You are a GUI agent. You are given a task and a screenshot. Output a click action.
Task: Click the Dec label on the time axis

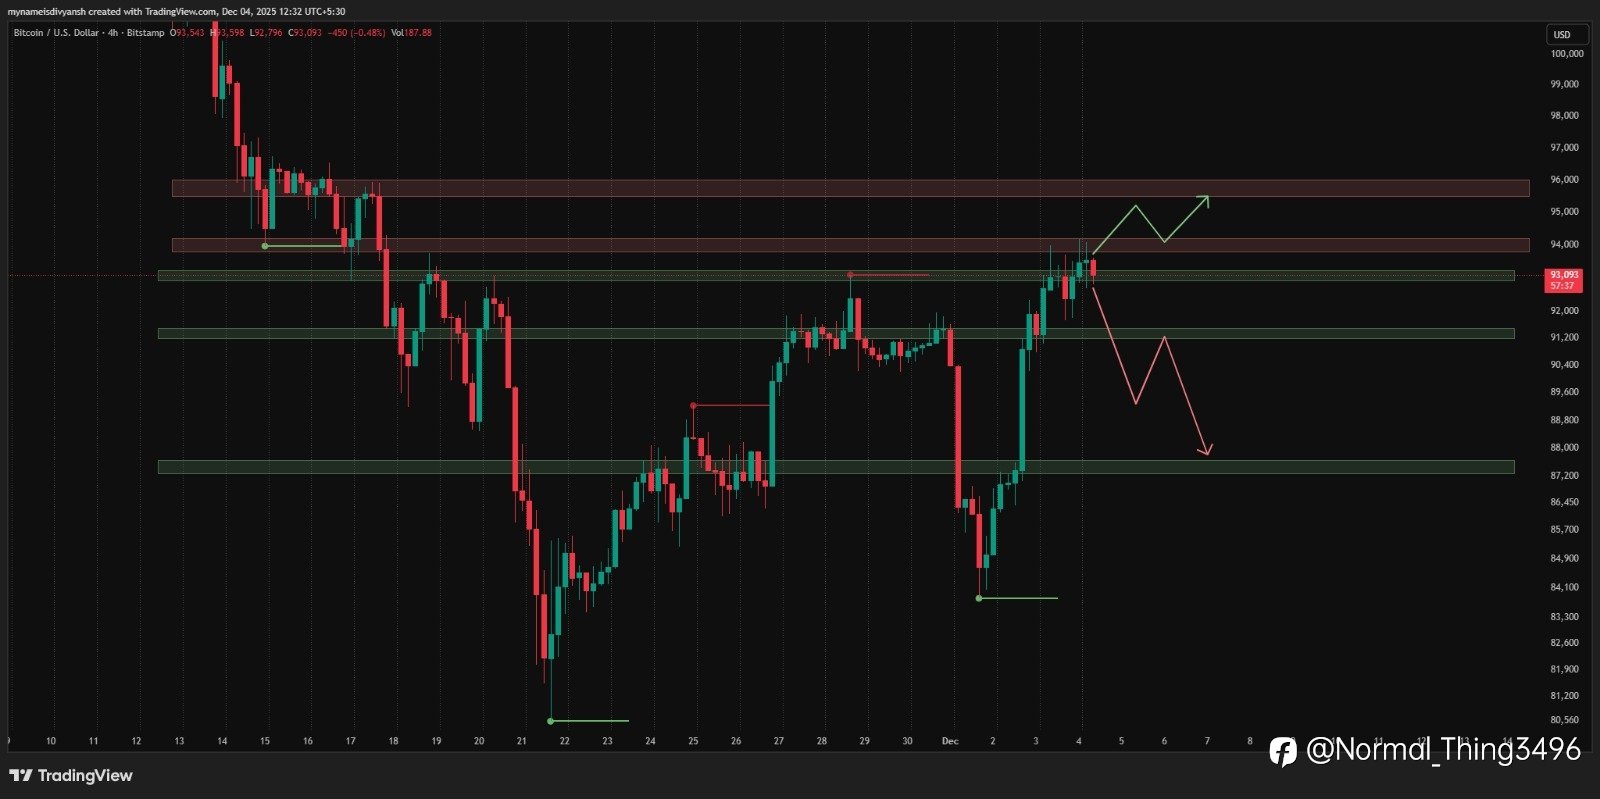tap(950, 741)
